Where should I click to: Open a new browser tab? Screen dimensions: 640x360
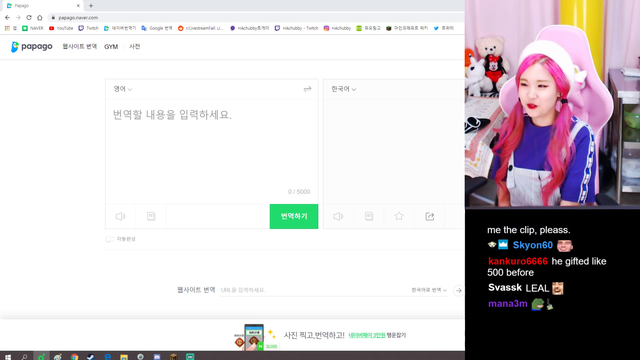pyautogui.click(x=91, y=6)
